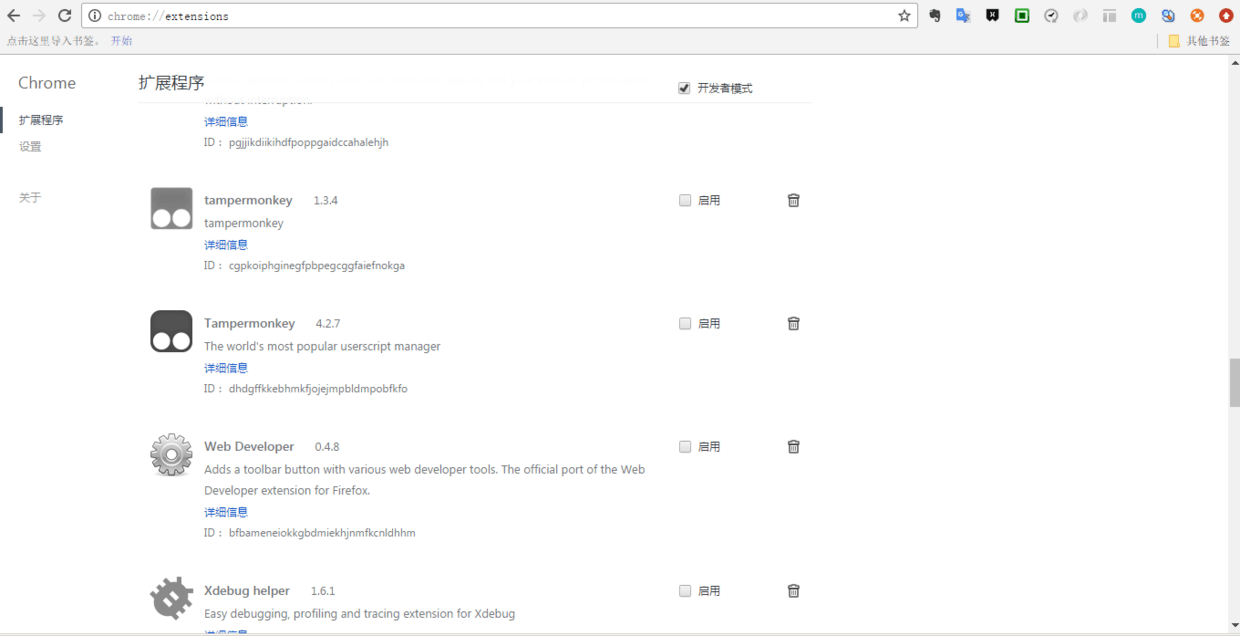
Task: Click the red up-arrow extension icon
Action: (x=1225, y=16)
